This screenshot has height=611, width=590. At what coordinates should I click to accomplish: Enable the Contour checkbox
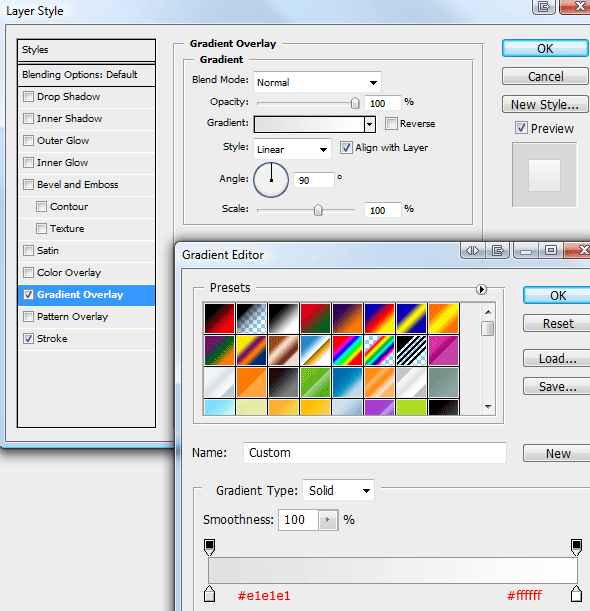pos(41,206)
